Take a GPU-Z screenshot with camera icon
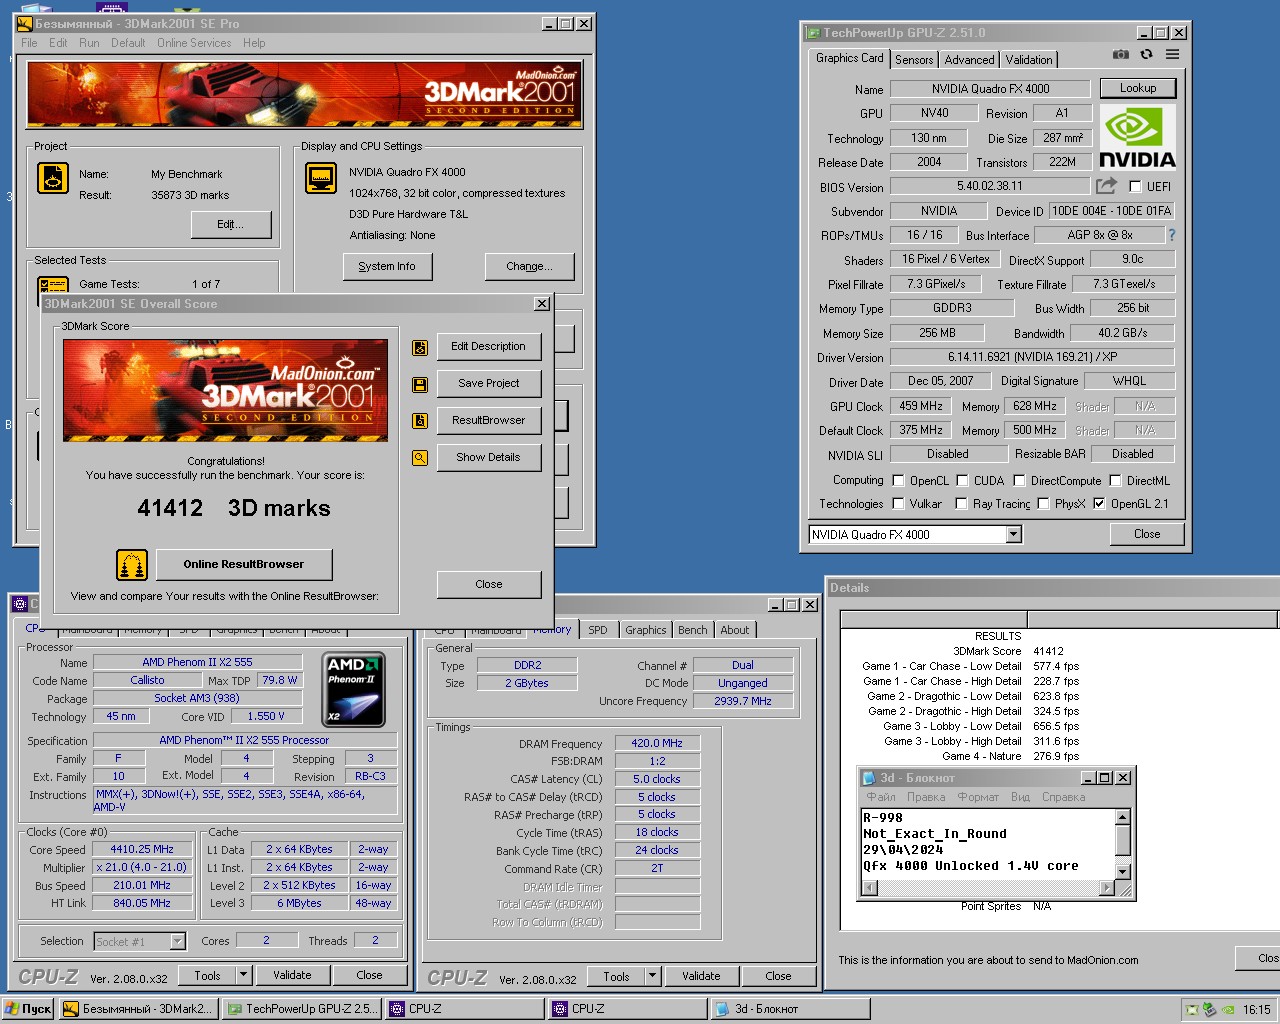This screenshot has height=1024, width=1280. pos(1121,54)
